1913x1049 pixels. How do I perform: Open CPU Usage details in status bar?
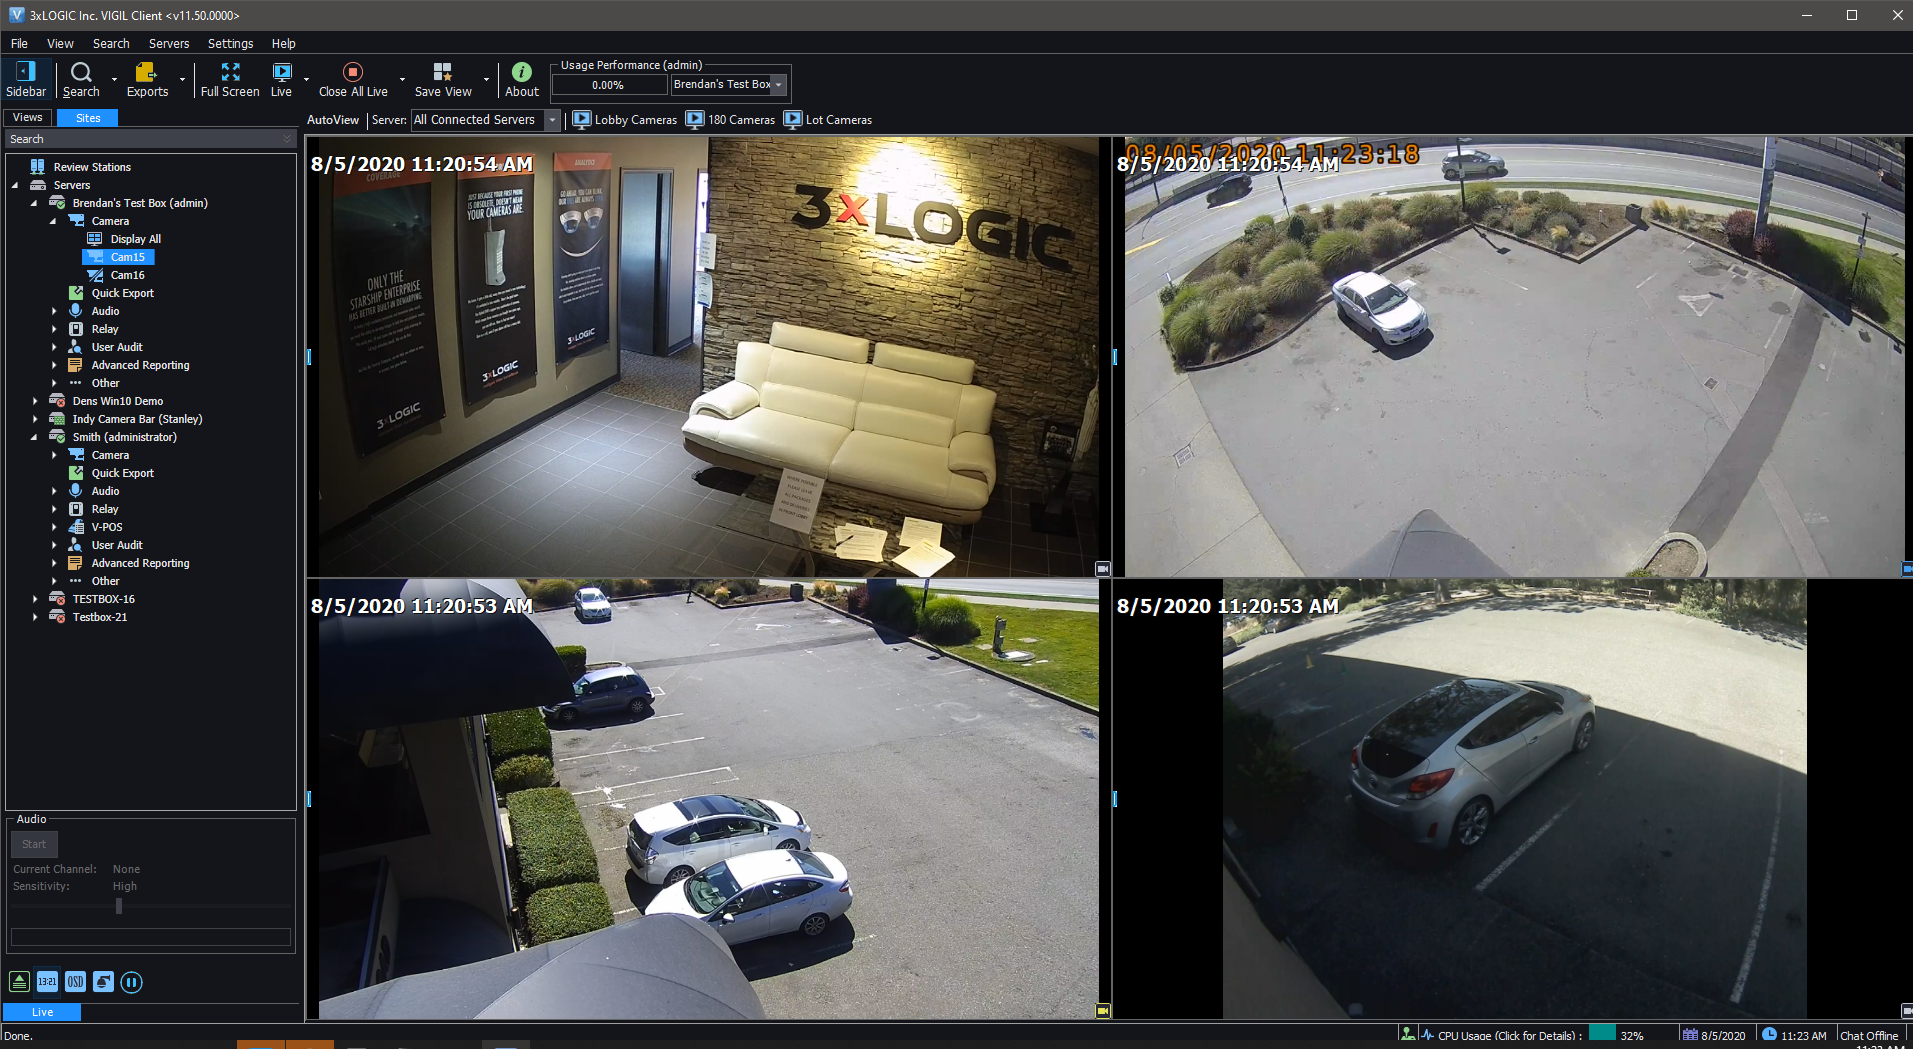[x=1512, y=1034]
